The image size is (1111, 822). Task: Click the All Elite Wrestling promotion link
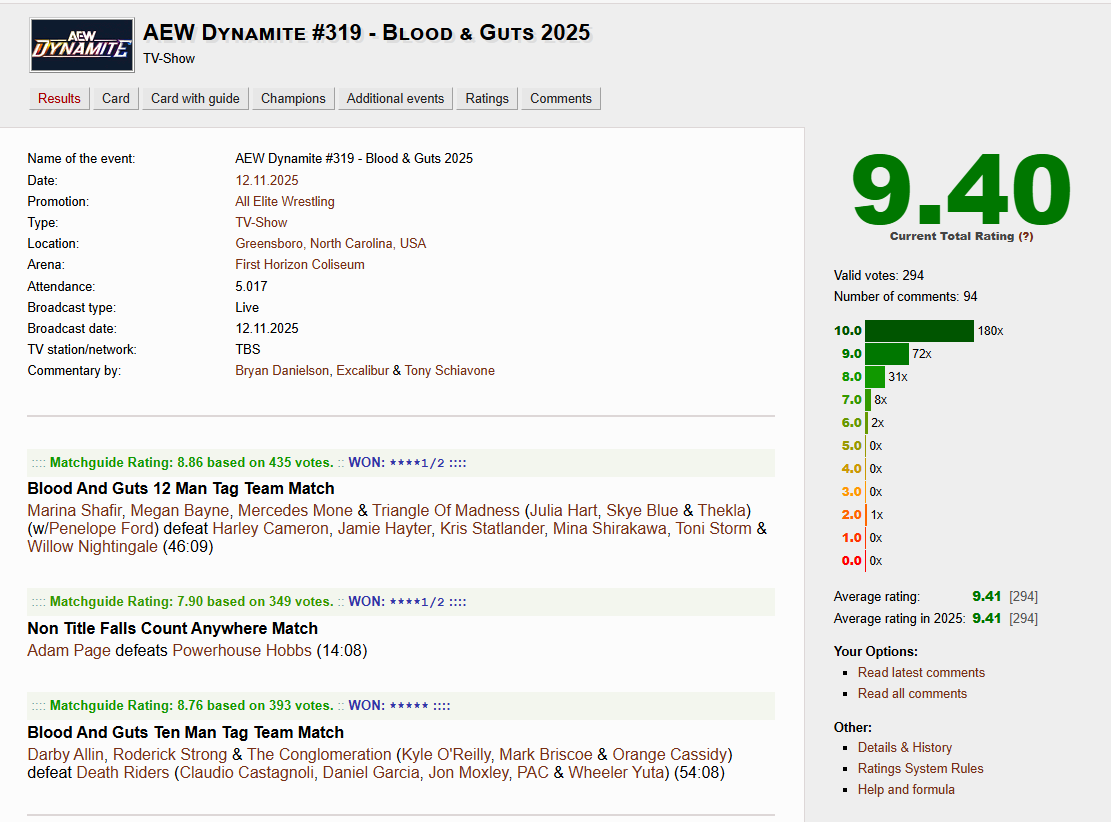(285, 202)
